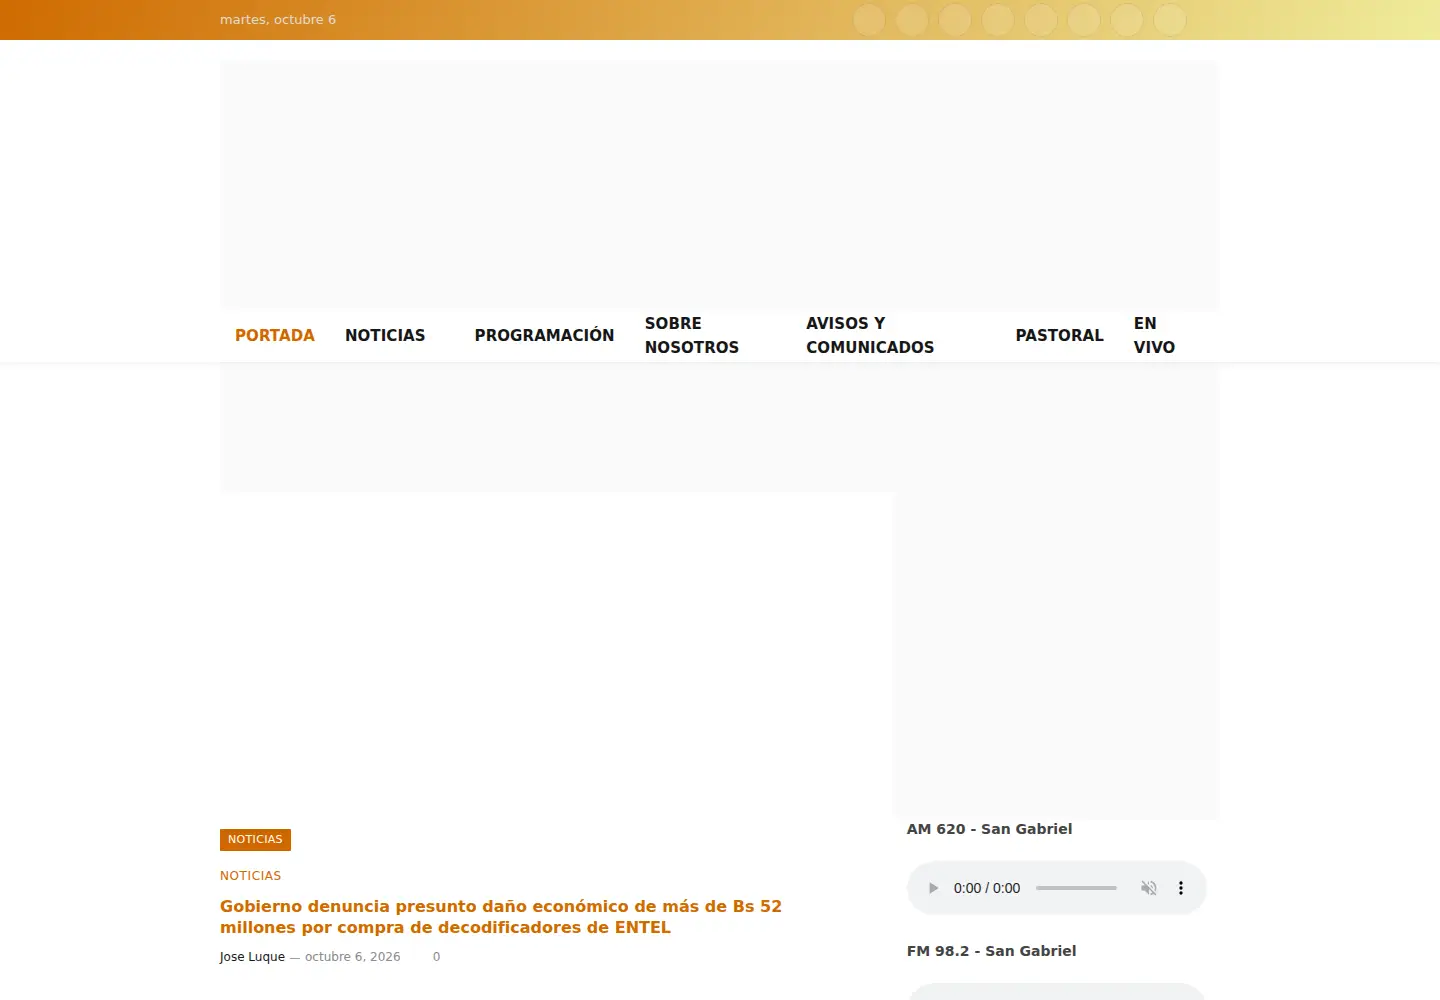Open AM 620 player more options menu
1440x1000 pixels.
tap(1181, 888)
